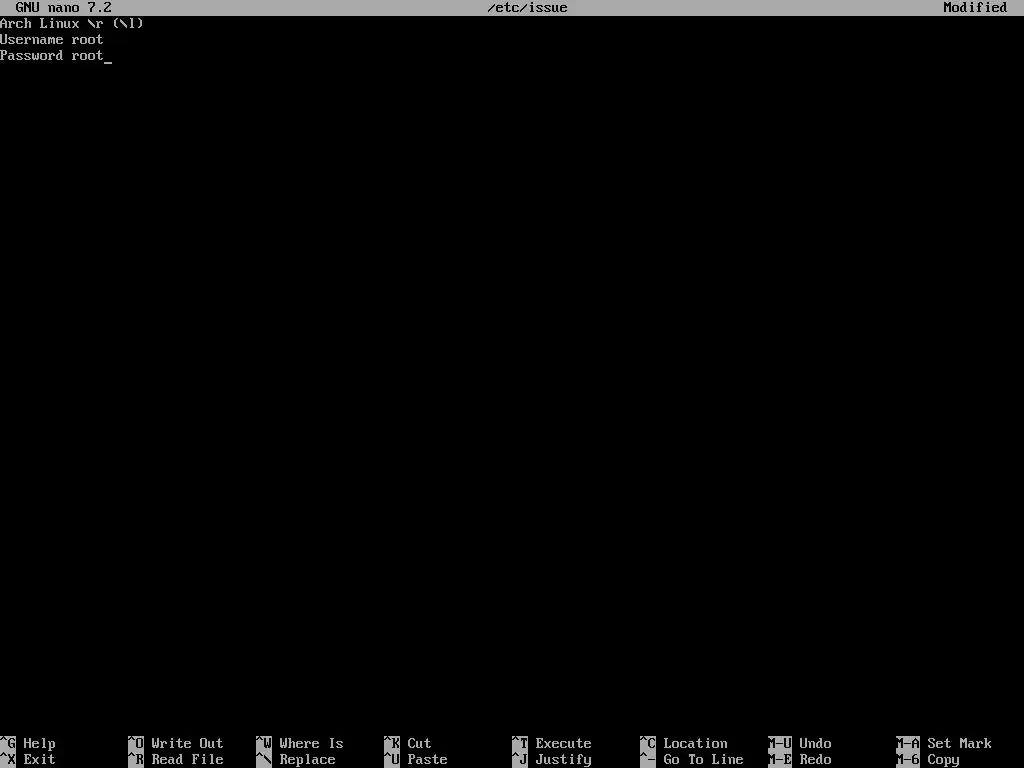Select the ^R Read File shortcut
The image size is (1024, 768).
pos(176,760)
